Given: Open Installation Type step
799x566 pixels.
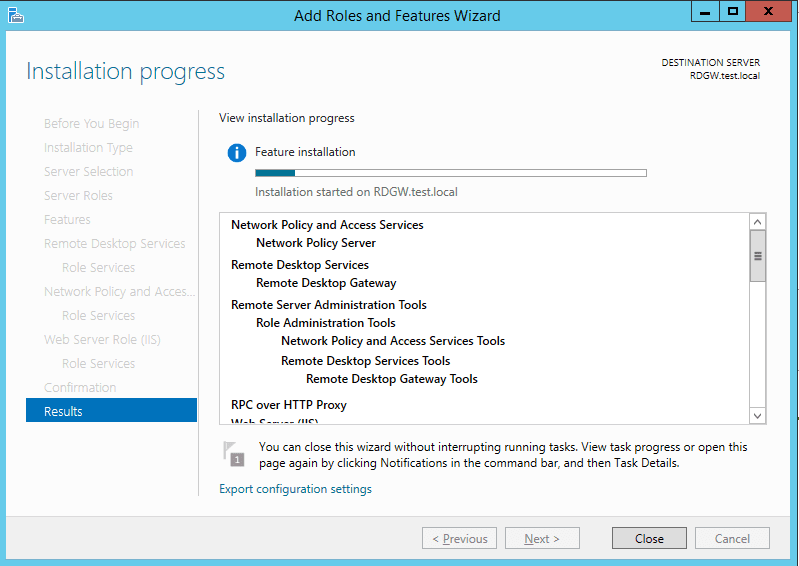Looking at the screenshot, I should pos(88,148).
